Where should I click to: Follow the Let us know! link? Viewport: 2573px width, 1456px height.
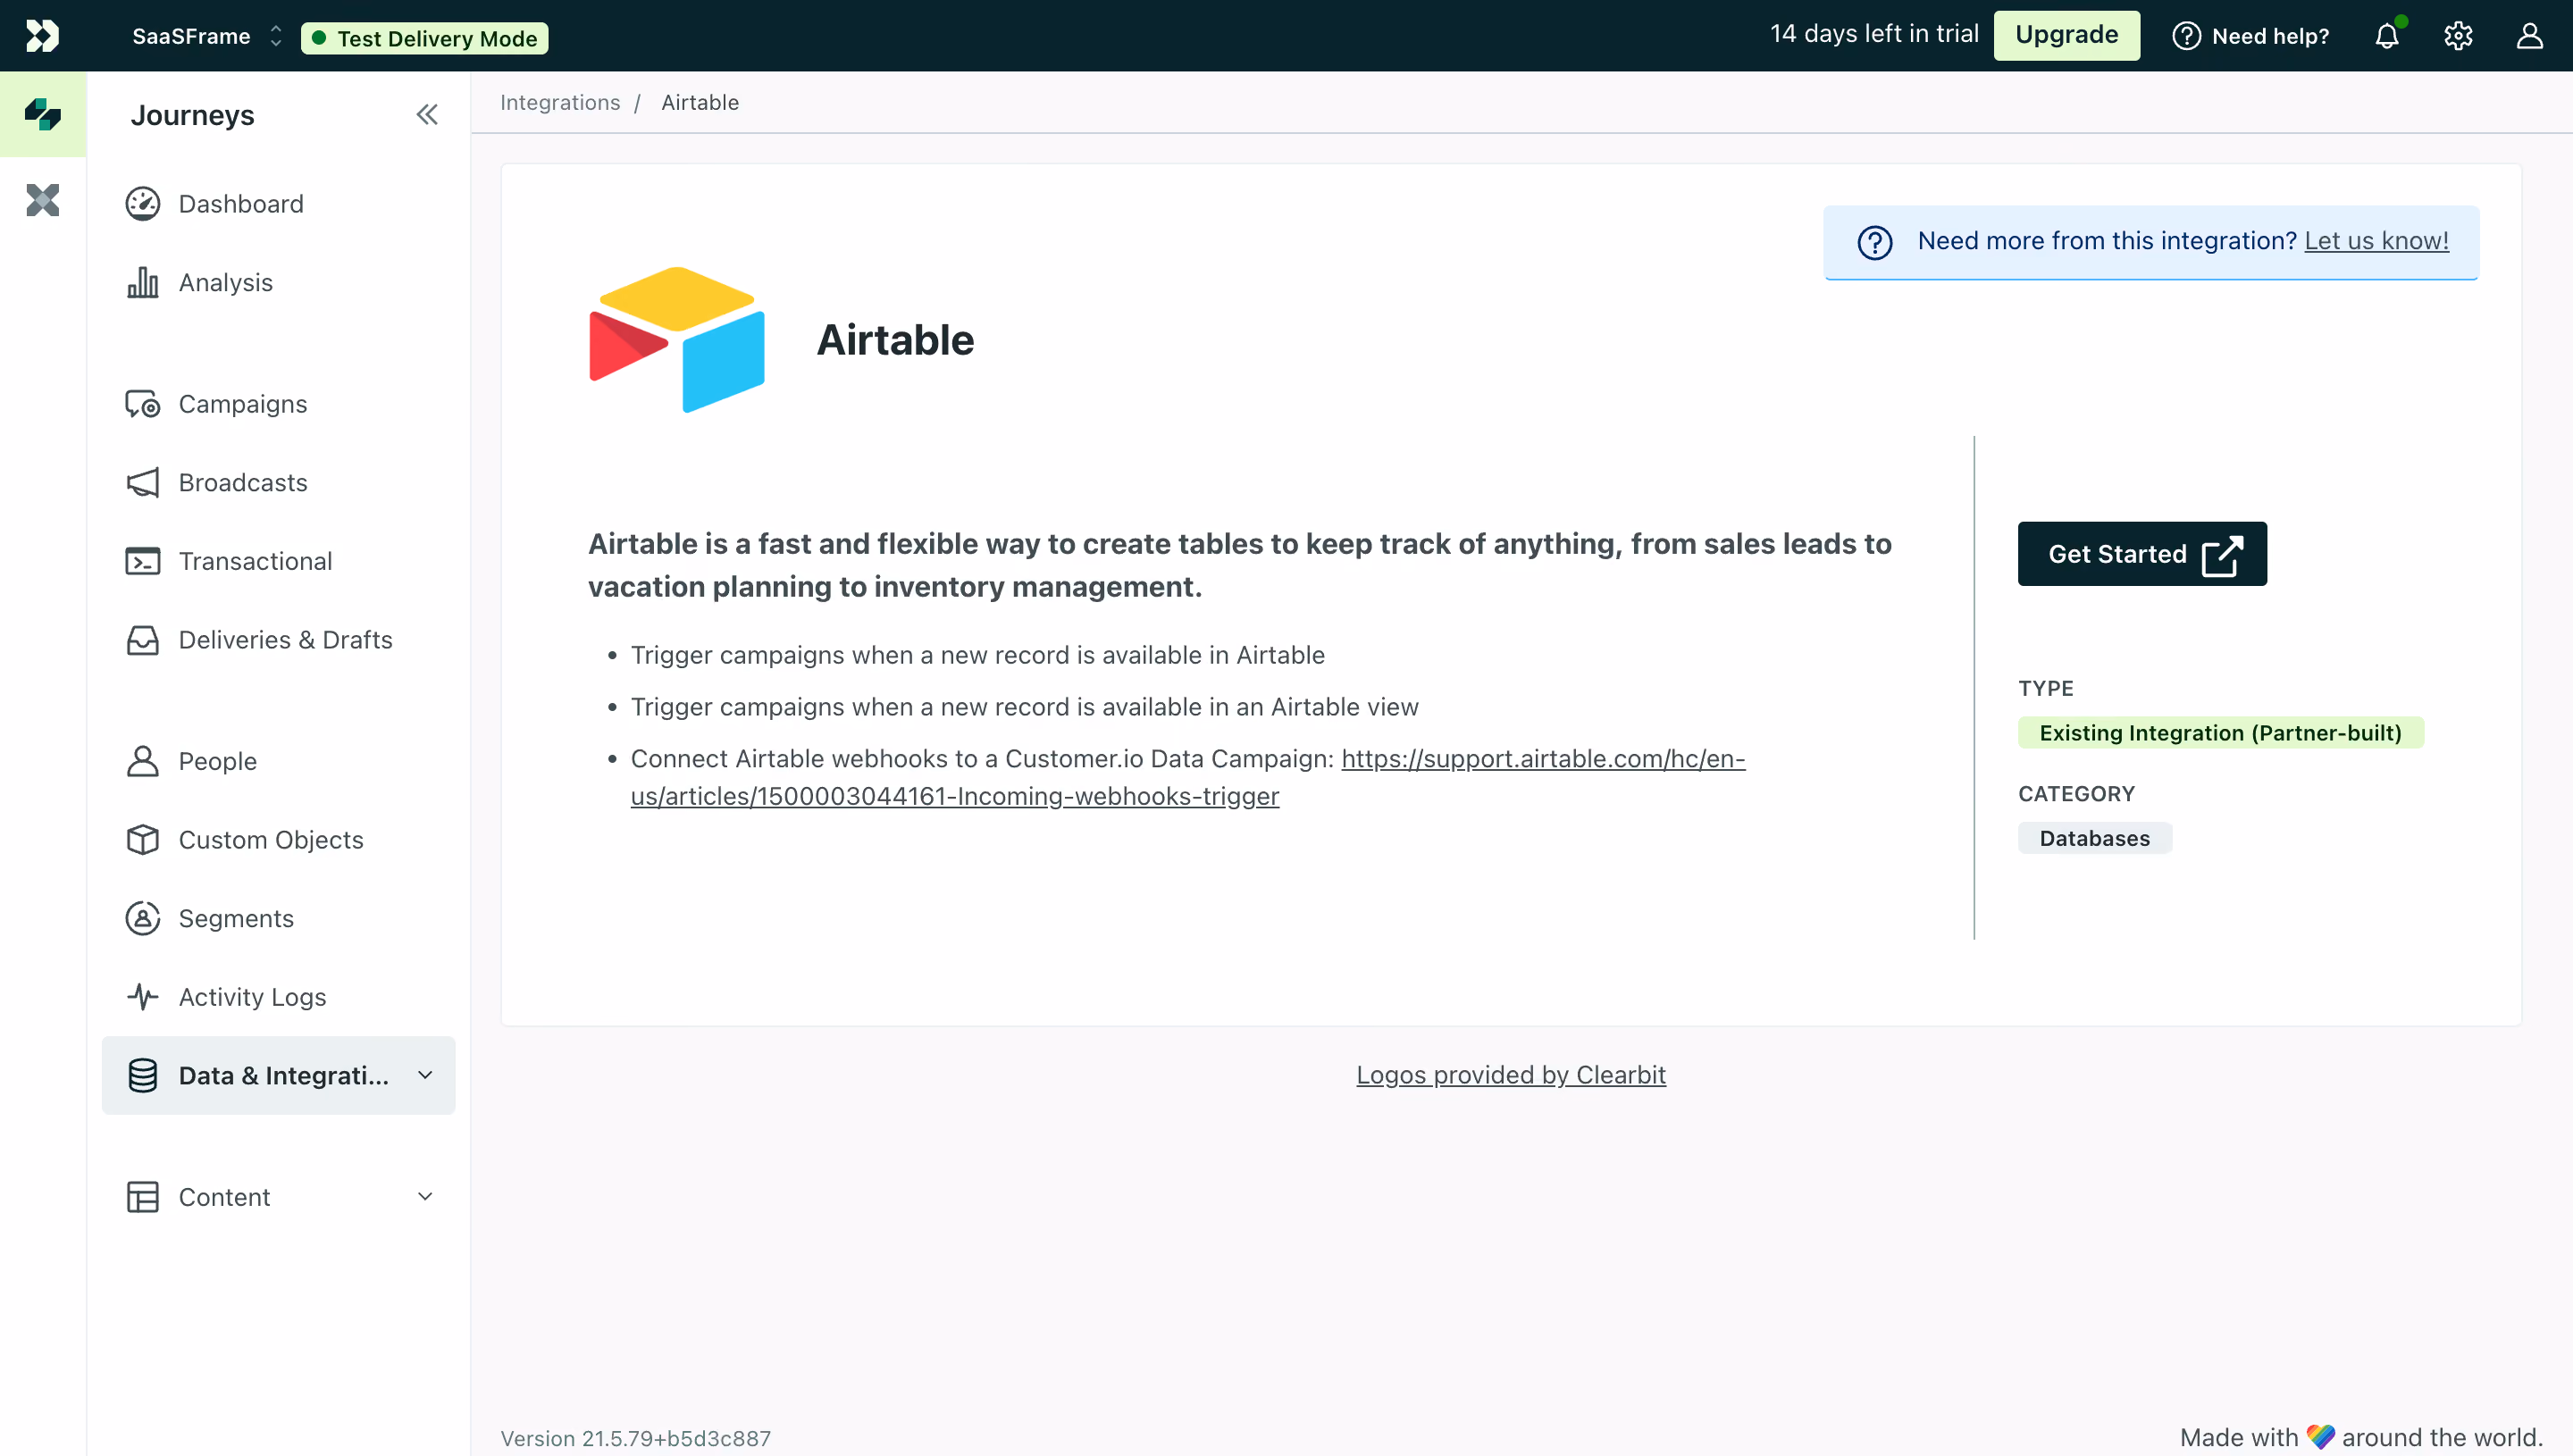pyautogui.click(x=2376, y=241)
